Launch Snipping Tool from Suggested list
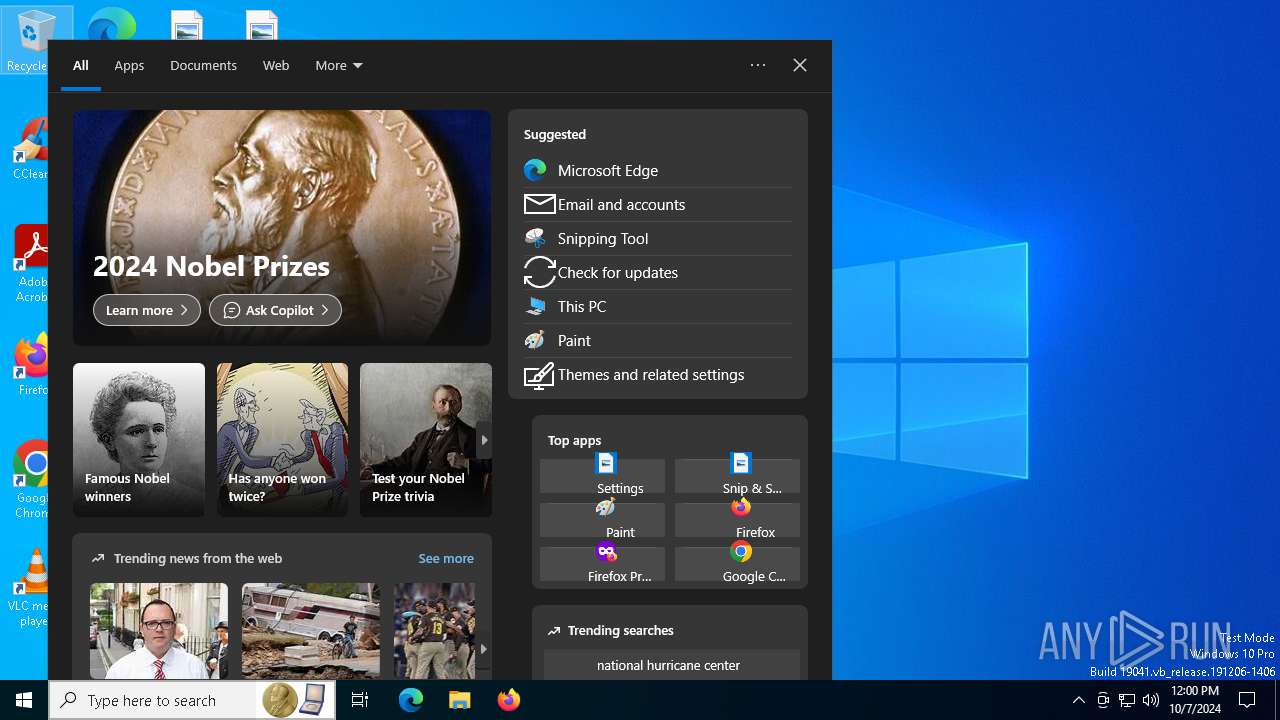Viewport: 1280px width, 720px height. tap(657, 238)
